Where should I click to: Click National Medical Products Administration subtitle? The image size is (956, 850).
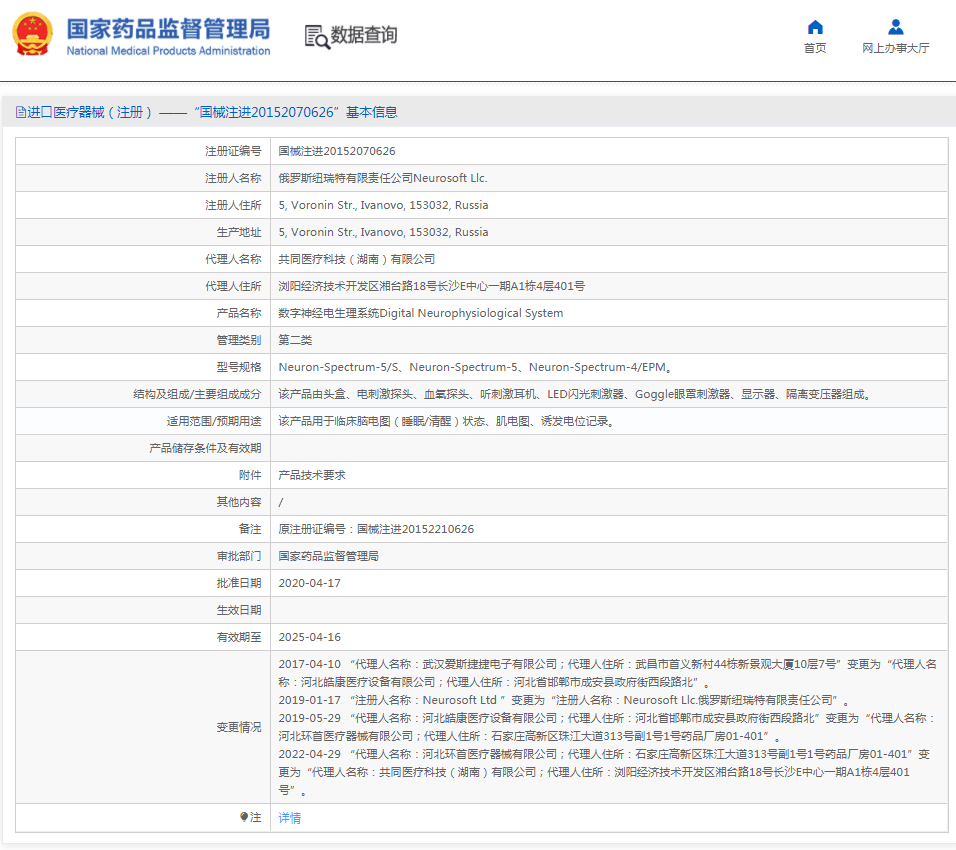[x=168, y=51]
